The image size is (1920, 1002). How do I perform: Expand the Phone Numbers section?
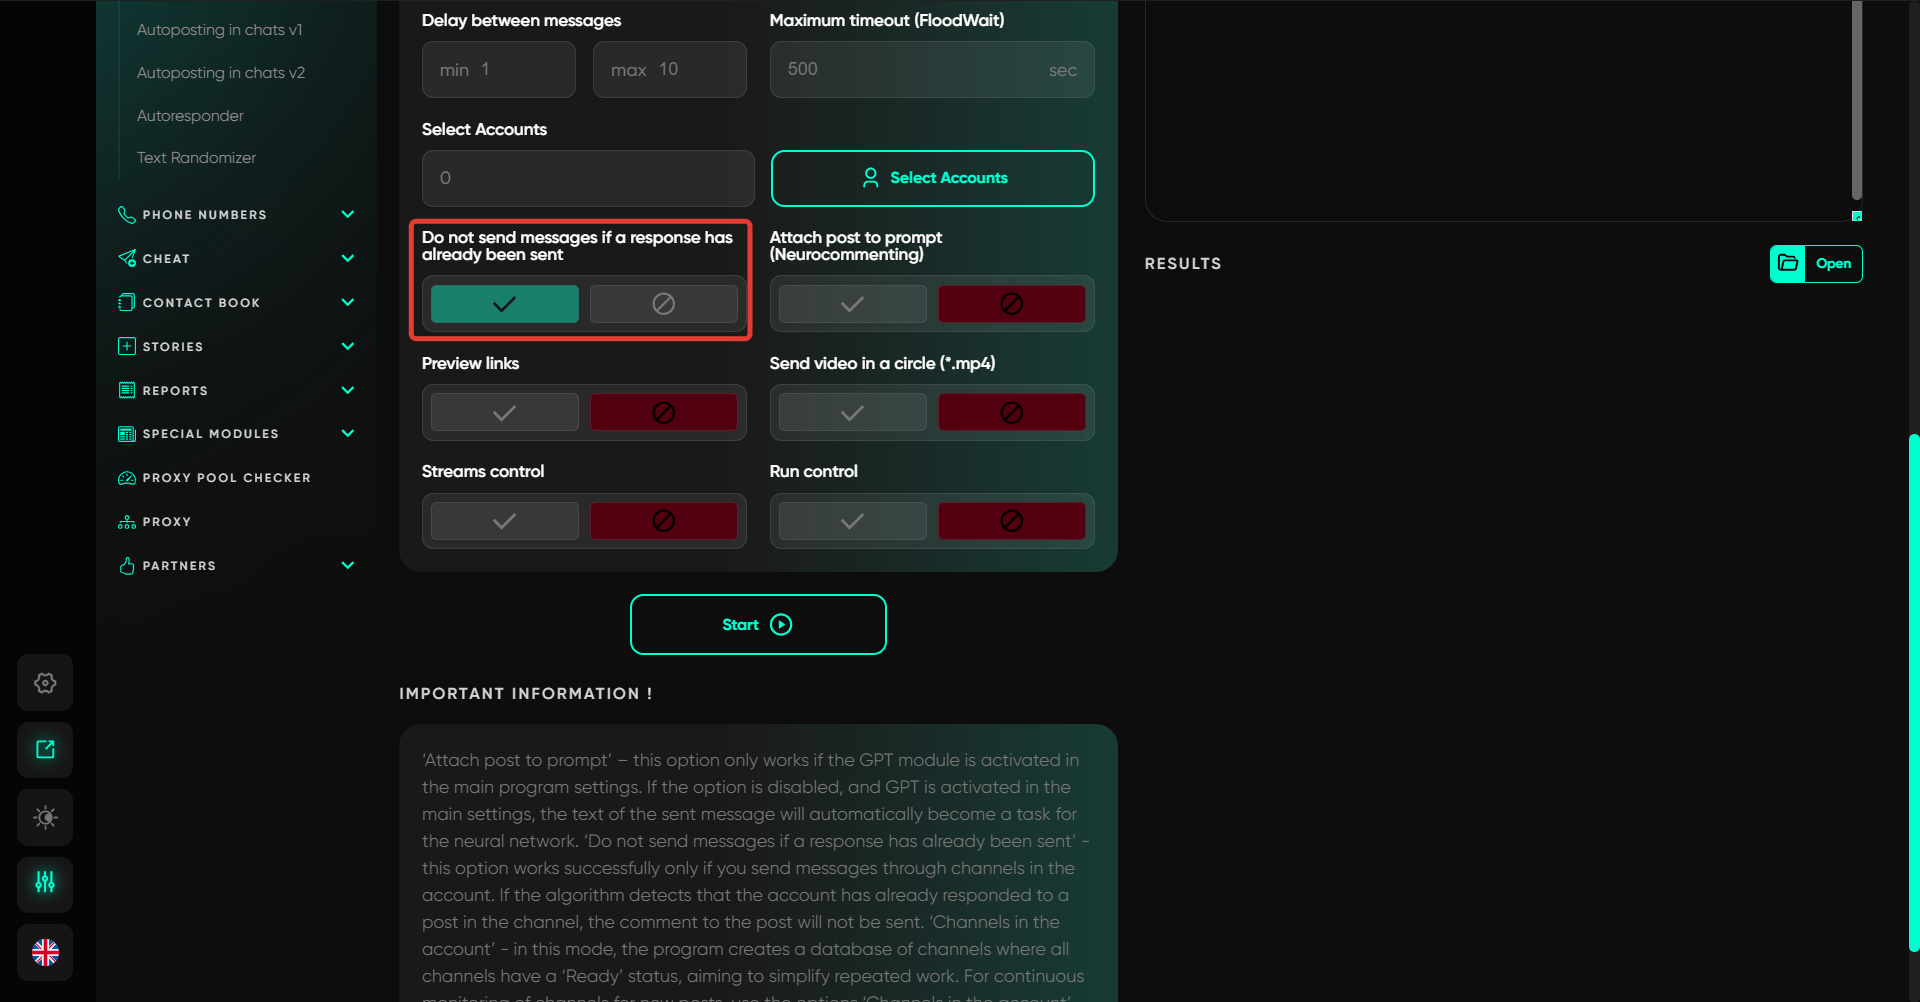click(348, 215)
